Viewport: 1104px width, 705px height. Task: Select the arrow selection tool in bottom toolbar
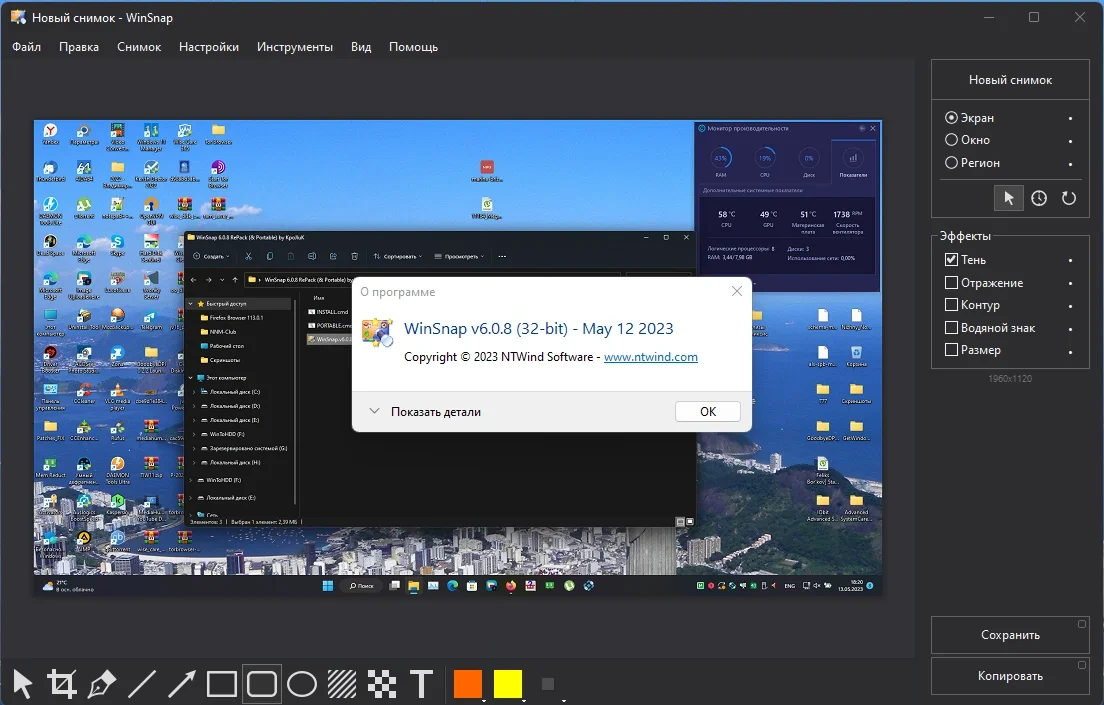[x=23, y=684]
